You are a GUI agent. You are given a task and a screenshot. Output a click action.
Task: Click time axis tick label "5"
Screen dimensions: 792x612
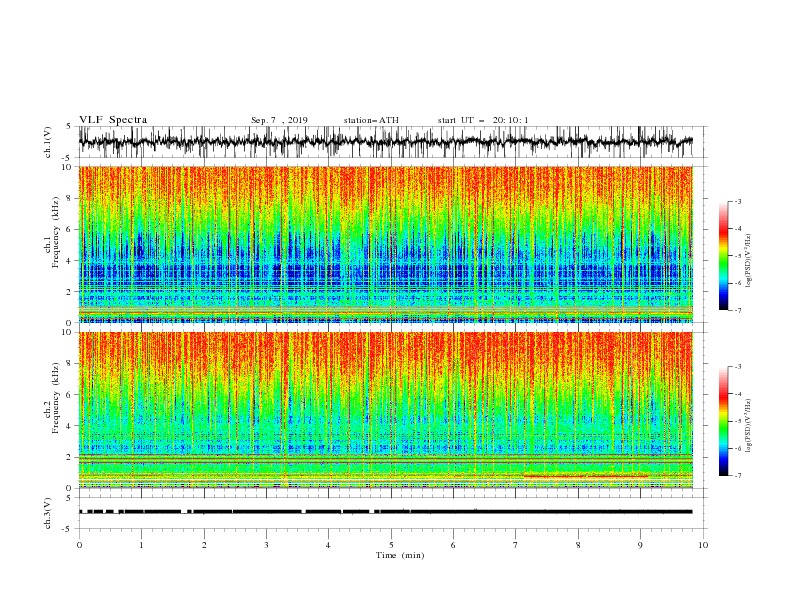(391, 545)
